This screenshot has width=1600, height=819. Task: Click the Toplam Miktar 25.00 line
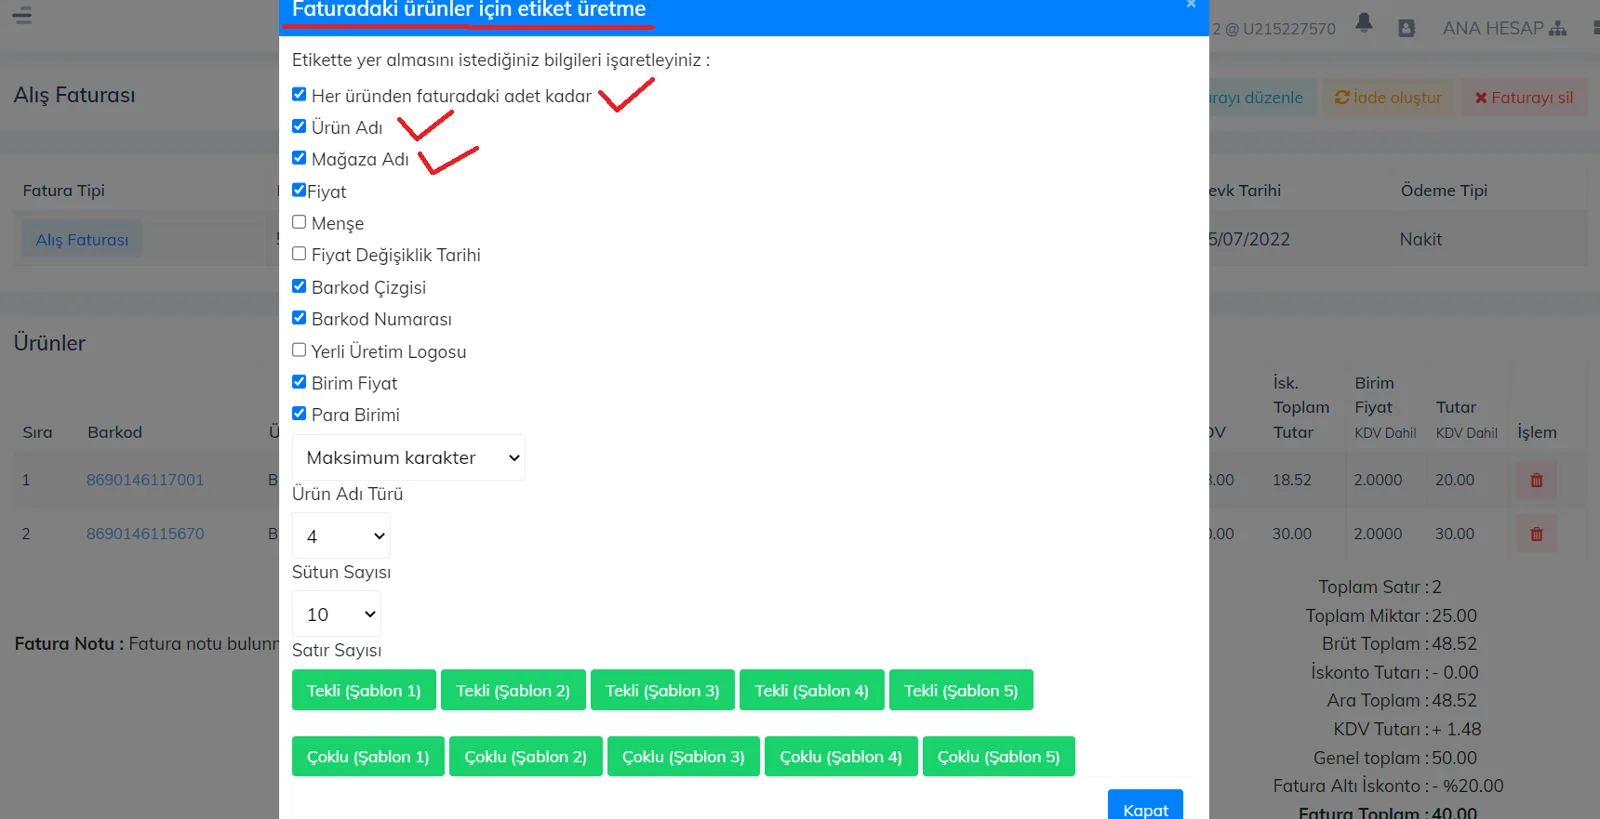1391,616
